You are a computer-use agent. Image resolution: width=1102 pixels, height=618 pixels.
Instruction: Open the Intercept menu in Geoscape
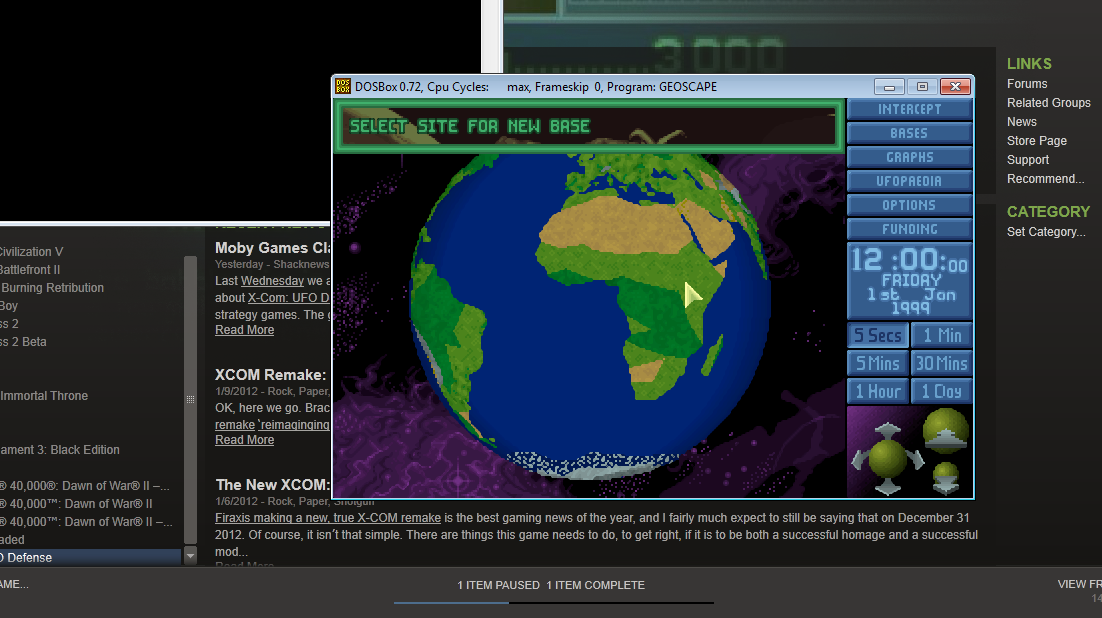point(909,110)
